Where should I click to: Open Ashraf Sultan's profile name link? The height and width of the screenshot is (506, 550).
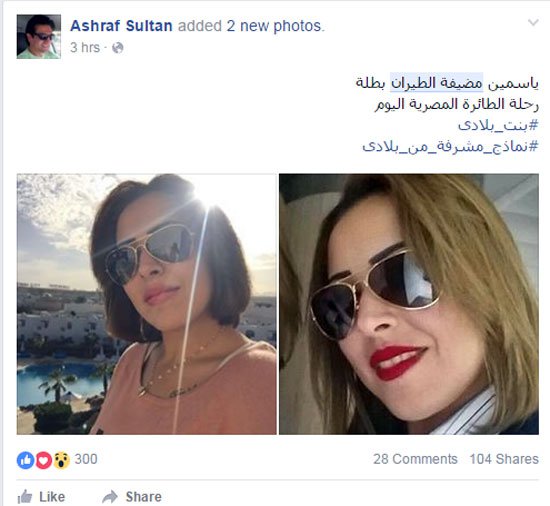121,26
